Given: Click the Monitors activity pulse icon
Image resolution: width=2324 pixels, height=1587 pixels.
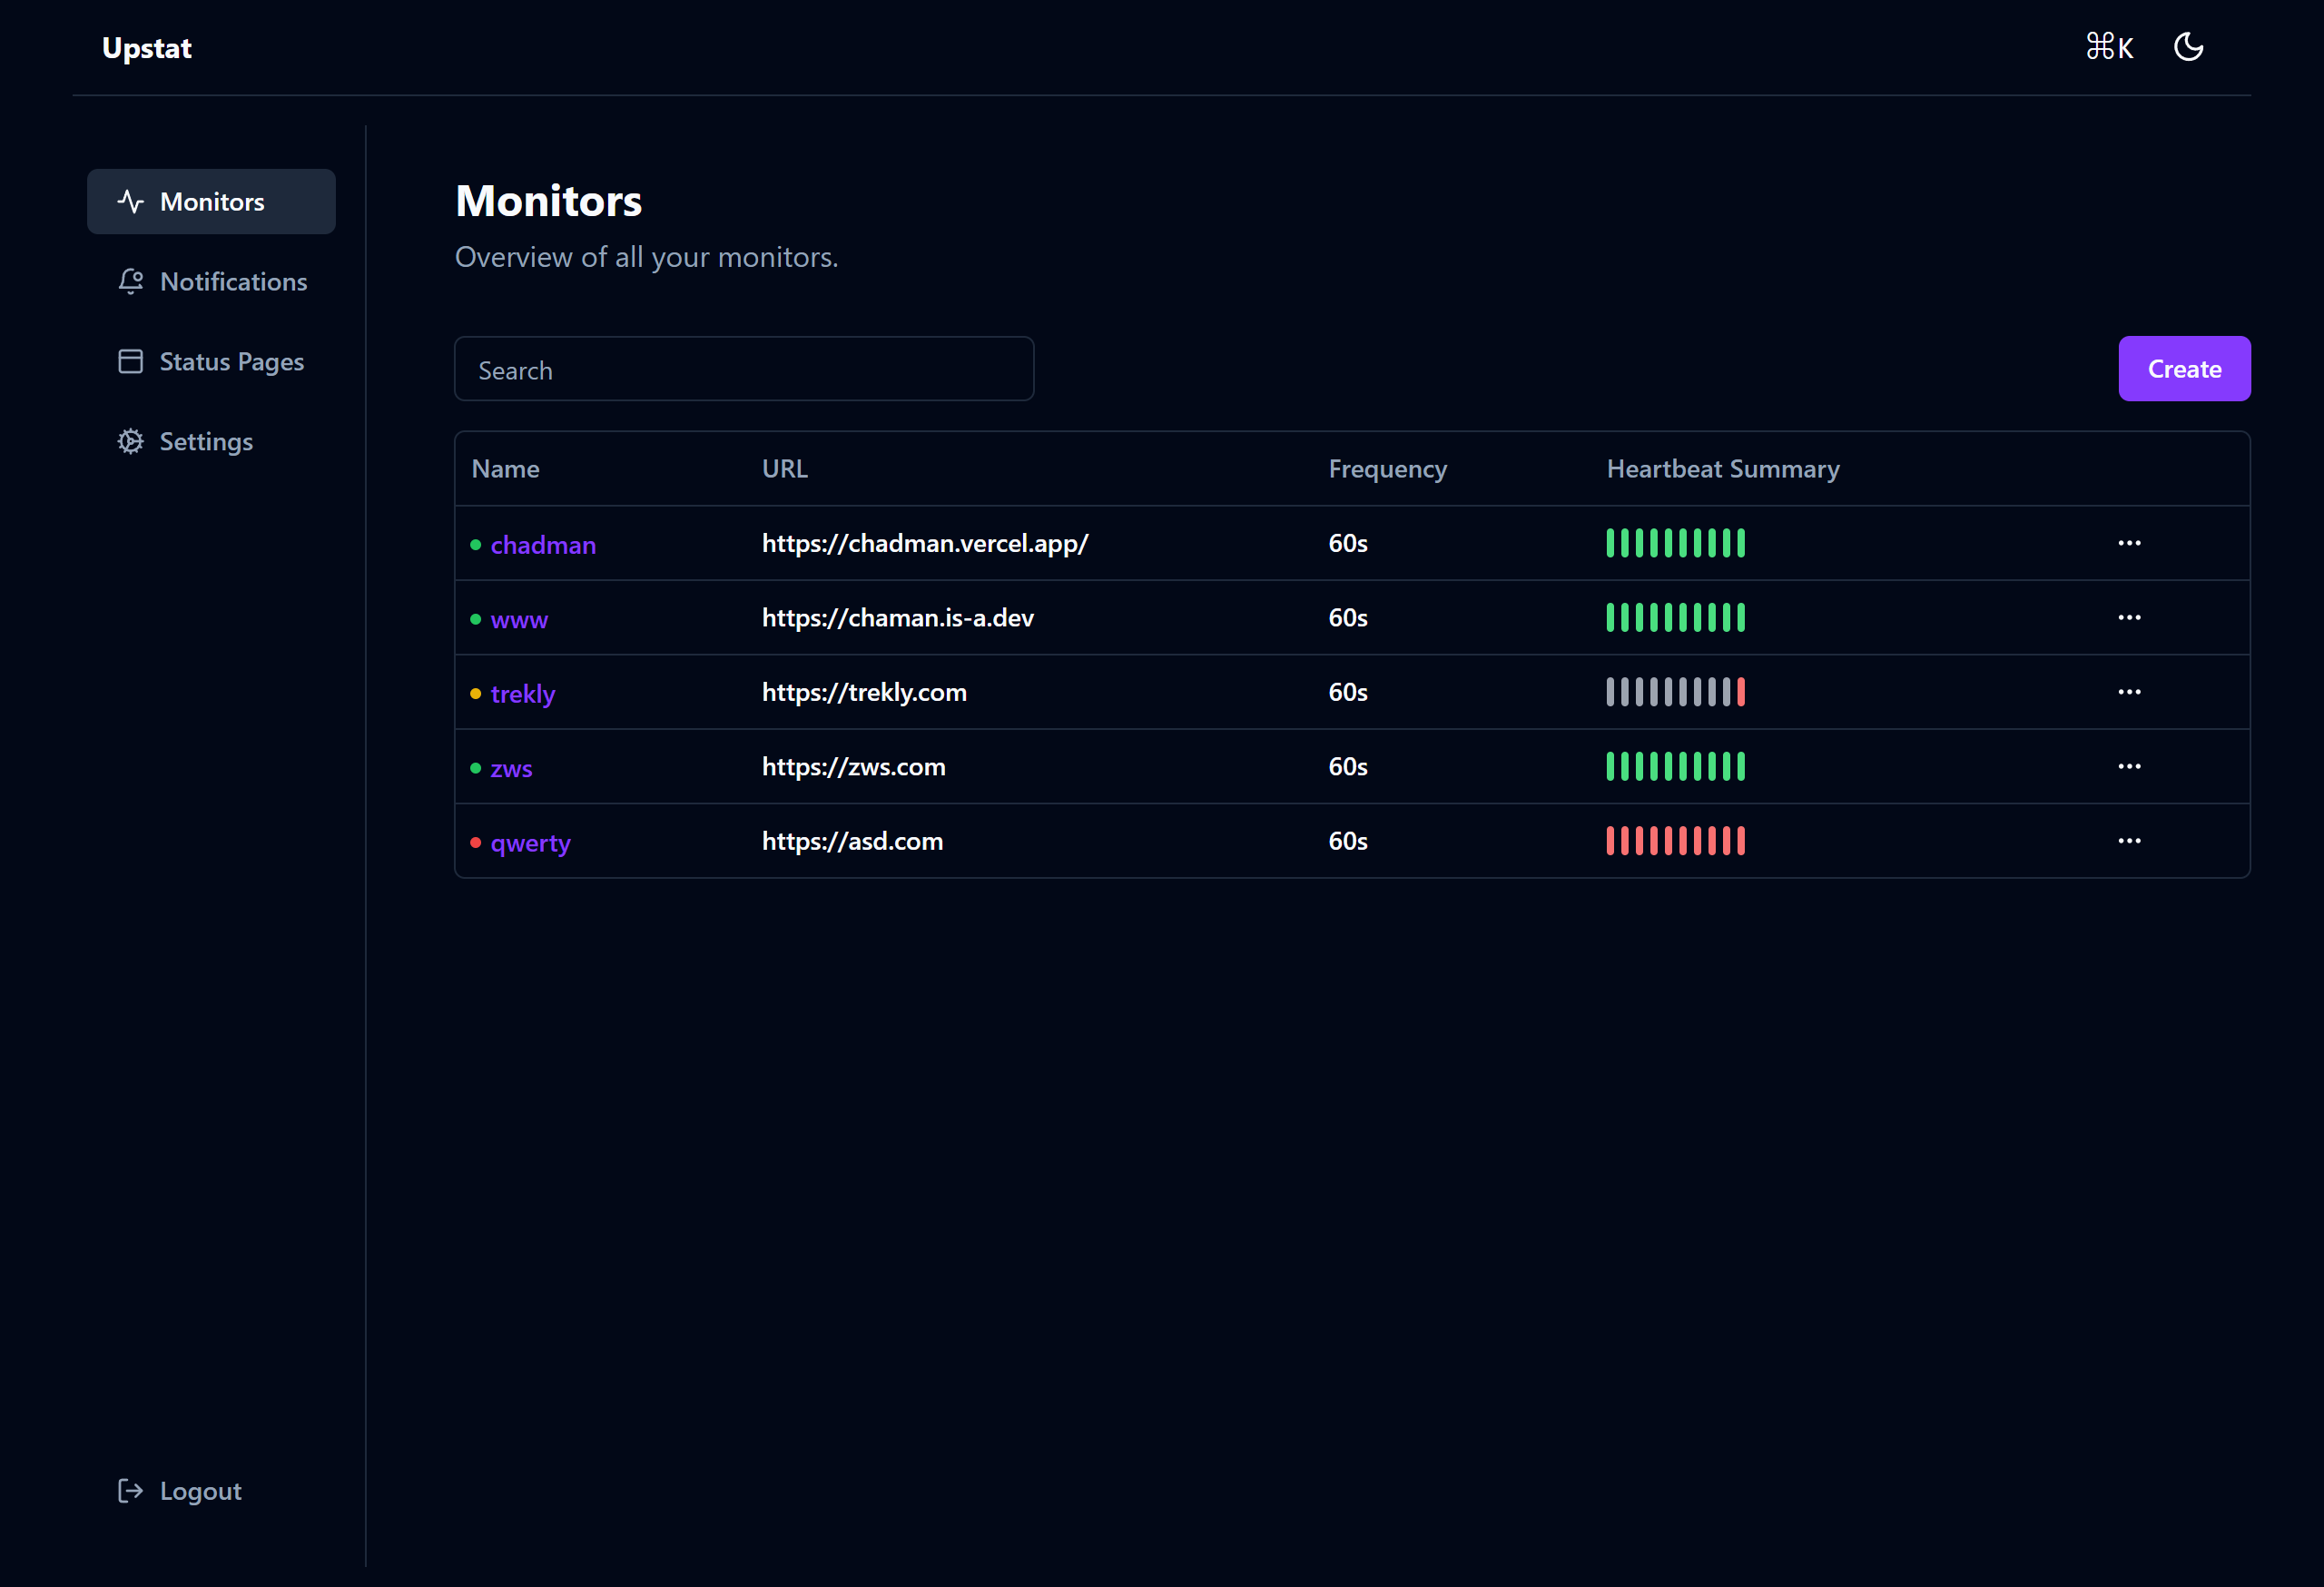Looking at the screenshot, I should (x=130, y=202).
